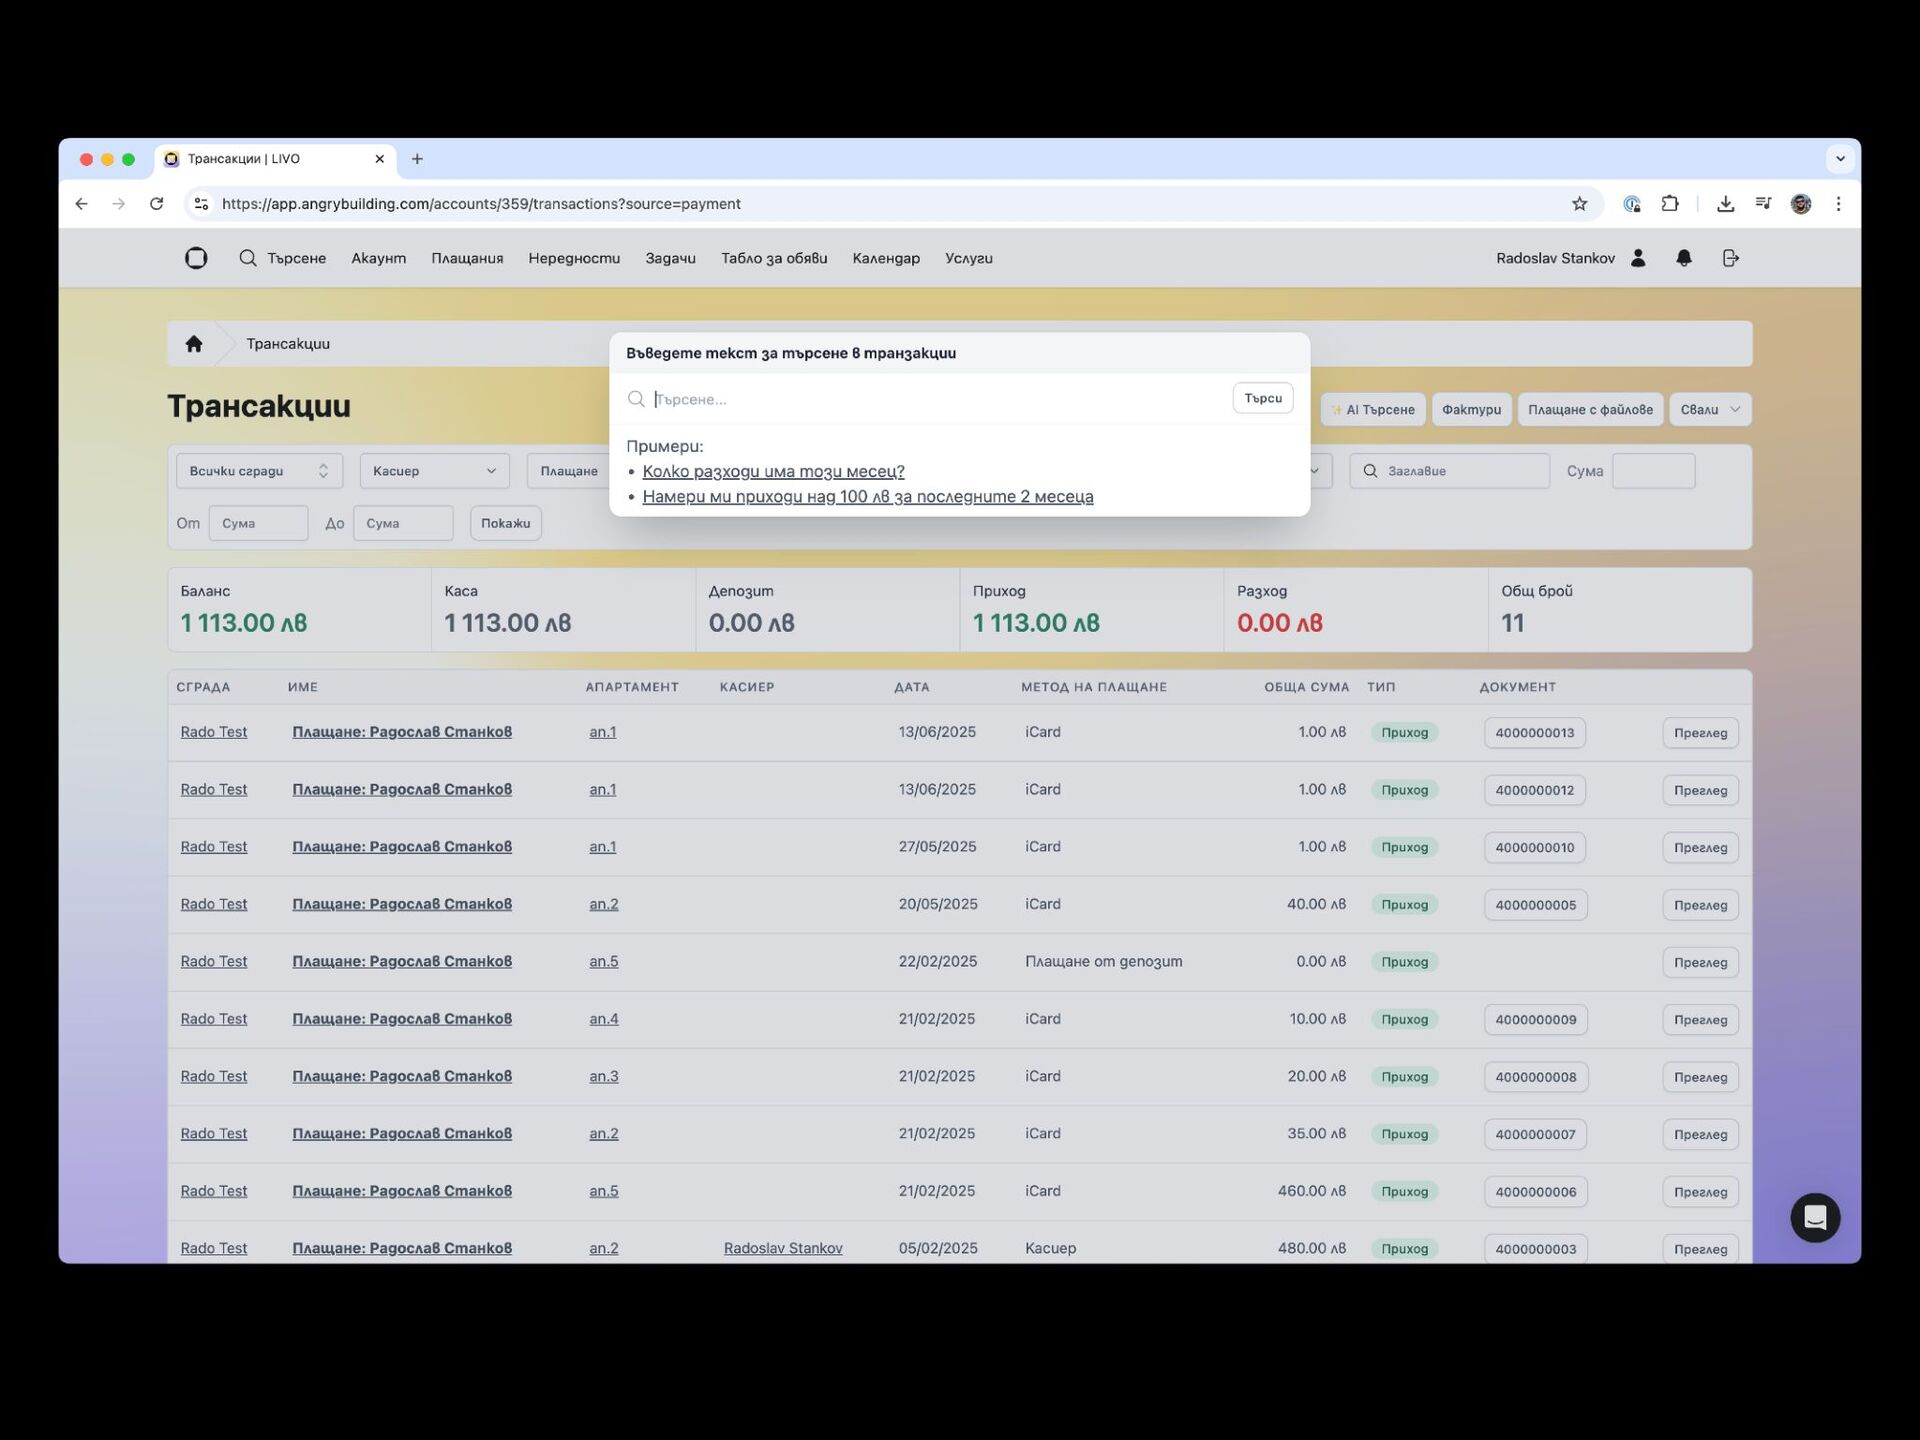Bookmark this page with star icon
The image size is (1920, 1440).
[x=1579, y=204]
